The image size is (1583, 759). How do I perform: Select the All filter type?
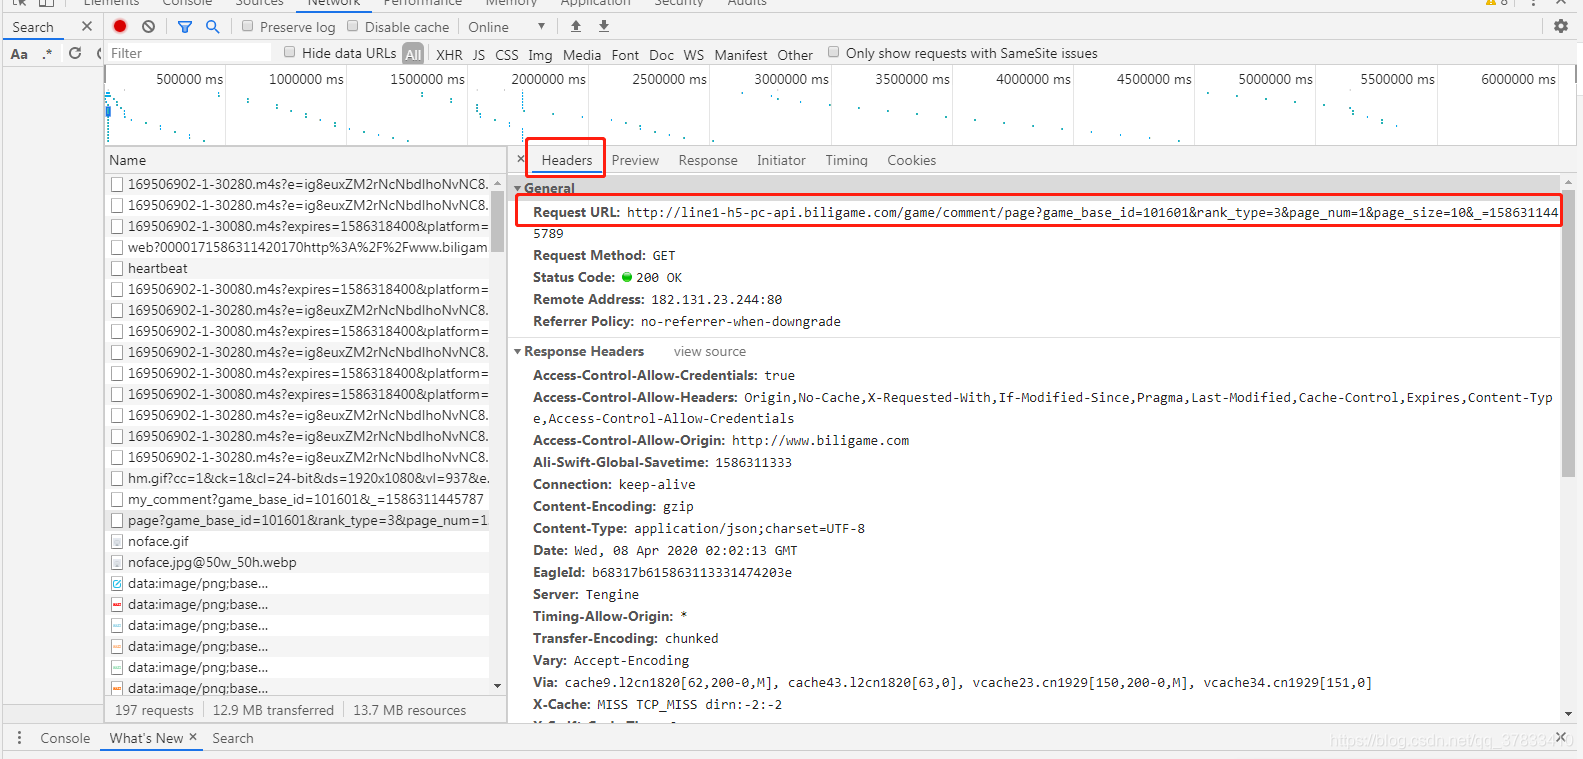click(x=413, y=54)
